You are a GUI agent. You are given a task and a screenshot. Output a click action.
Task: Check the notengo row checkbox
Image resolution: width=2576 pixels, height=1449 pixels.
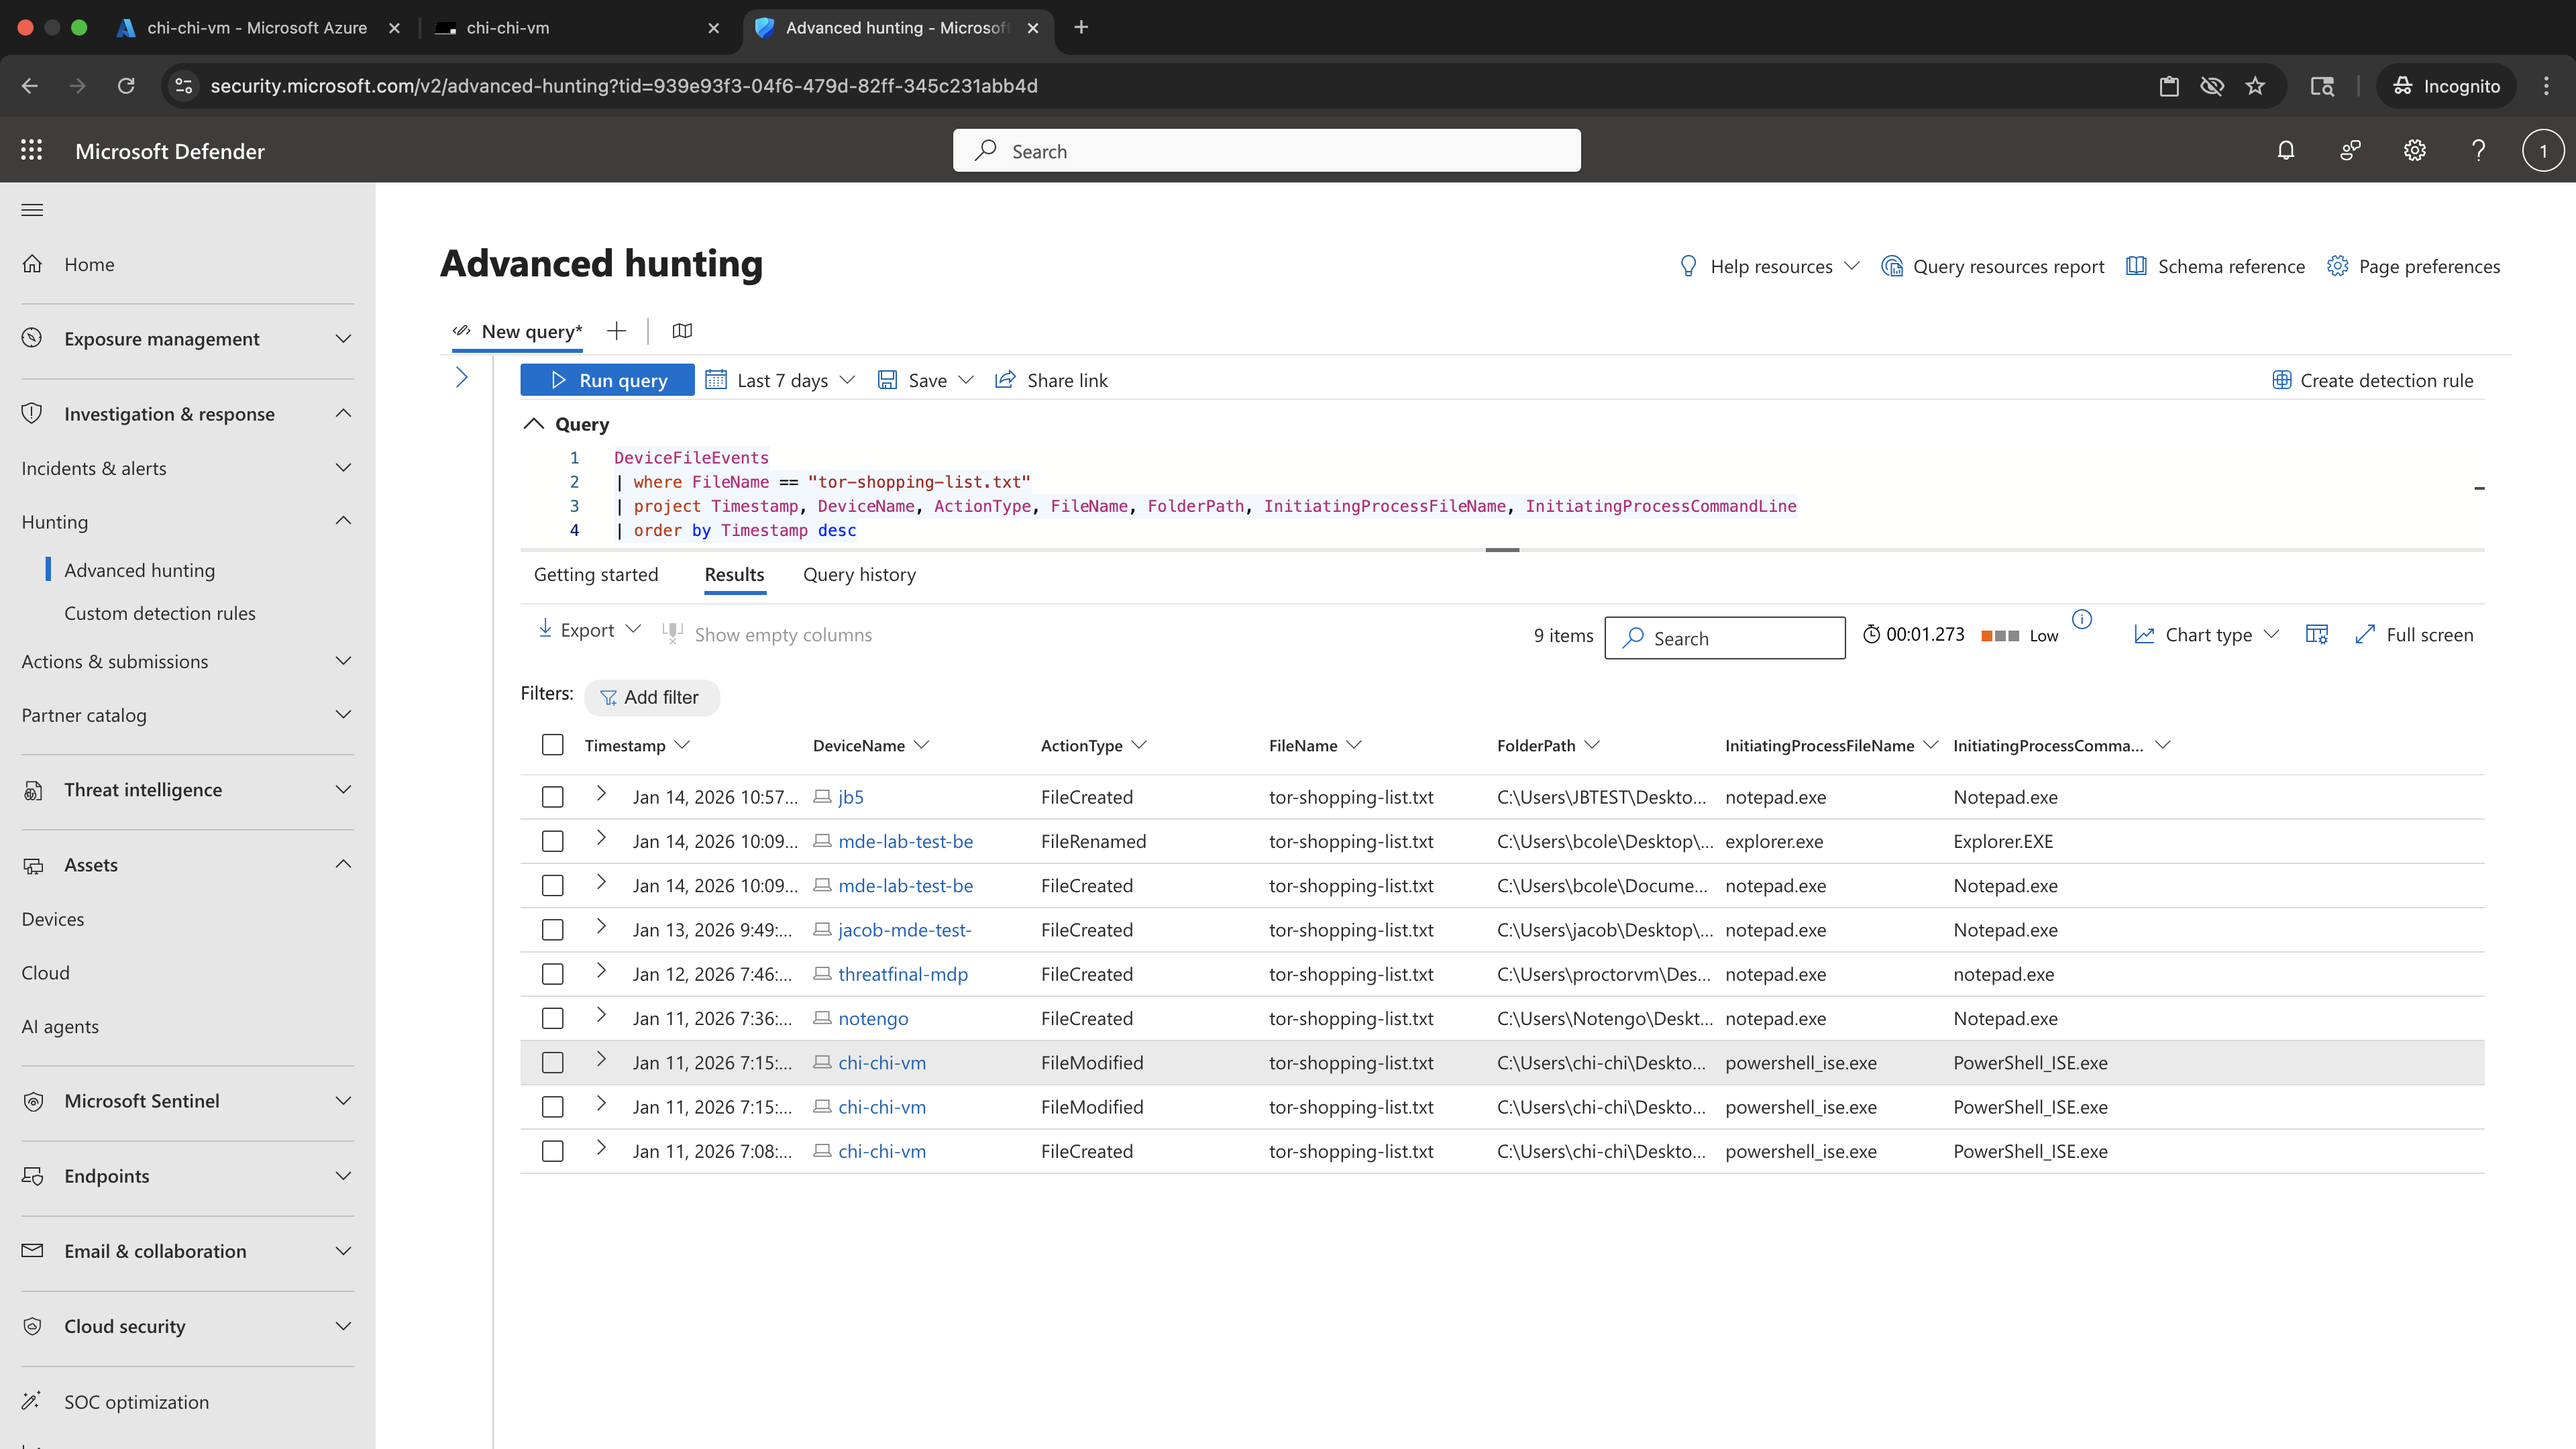pos(552,1018)
